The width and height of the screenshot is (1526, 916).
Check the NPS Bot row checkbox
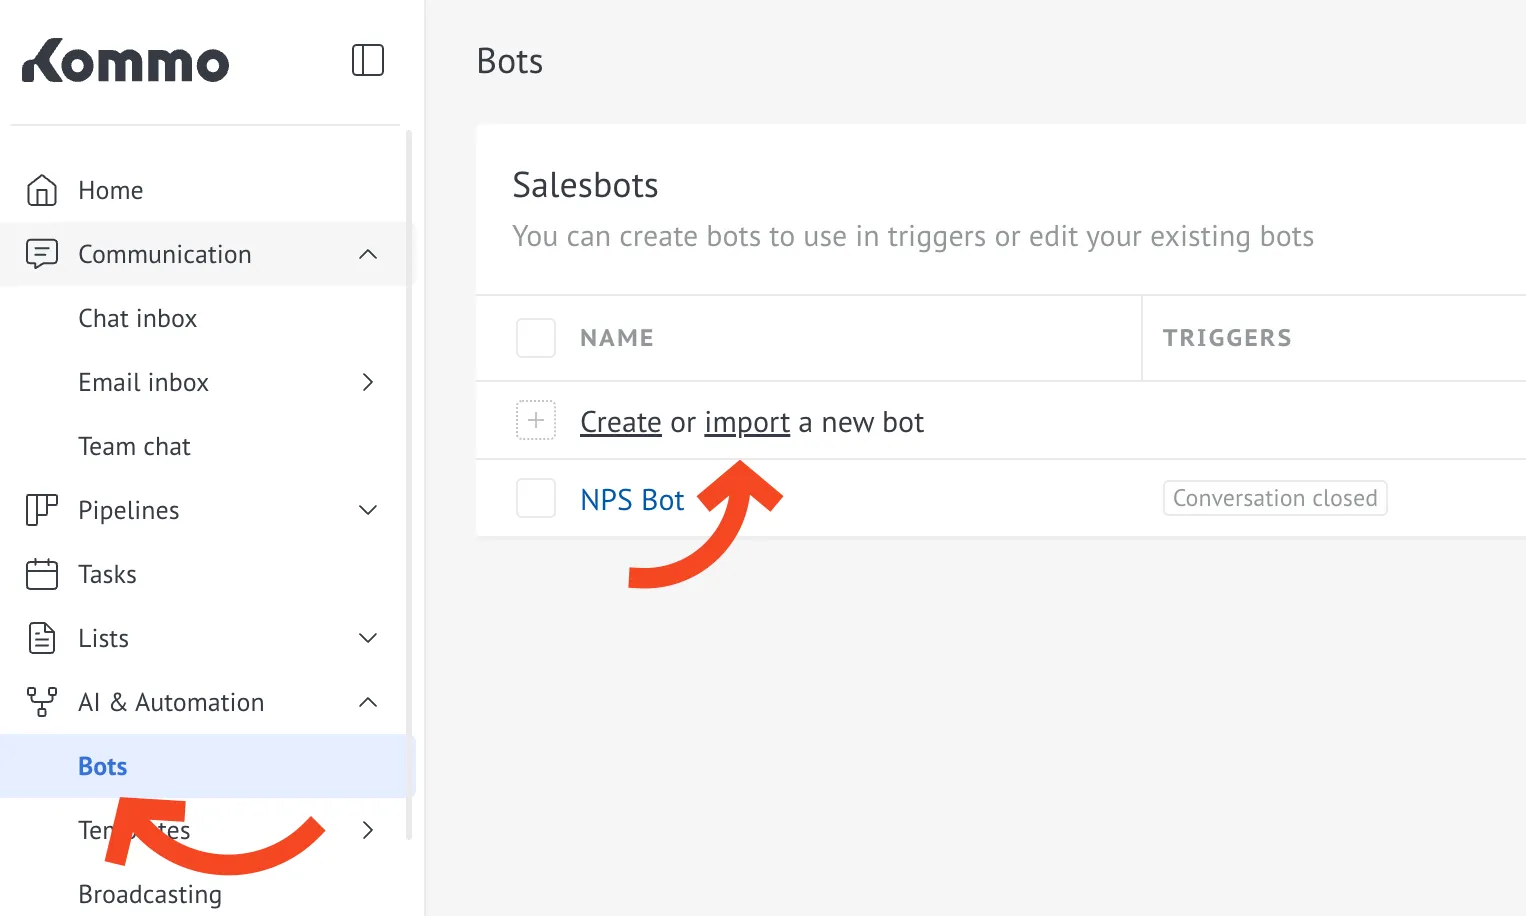click(536, 498)
